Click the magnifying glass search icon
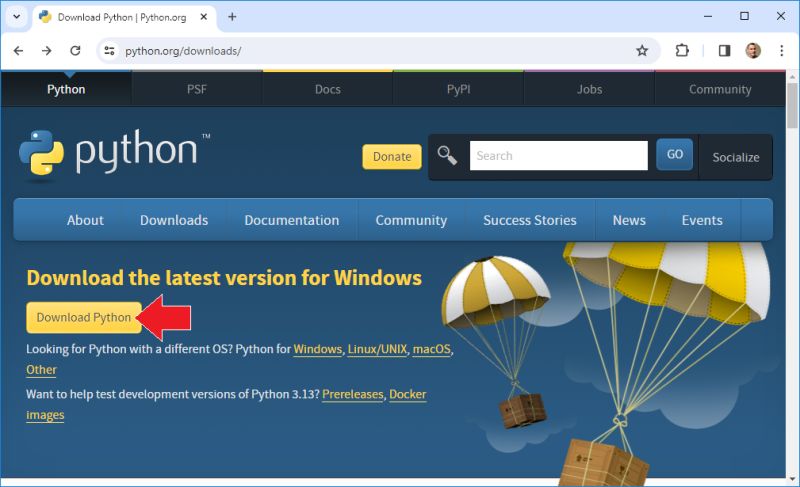 (x=447, y=155)
